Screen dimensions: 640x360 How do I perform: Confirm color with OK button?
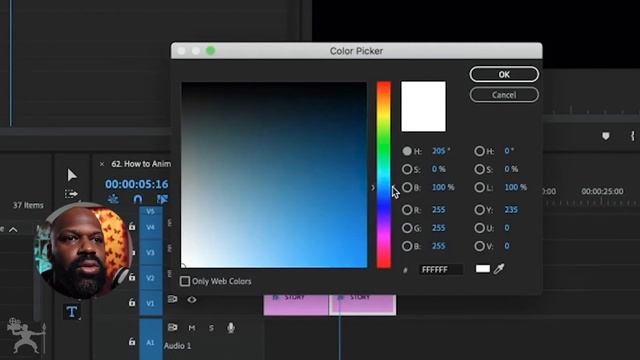504,75
